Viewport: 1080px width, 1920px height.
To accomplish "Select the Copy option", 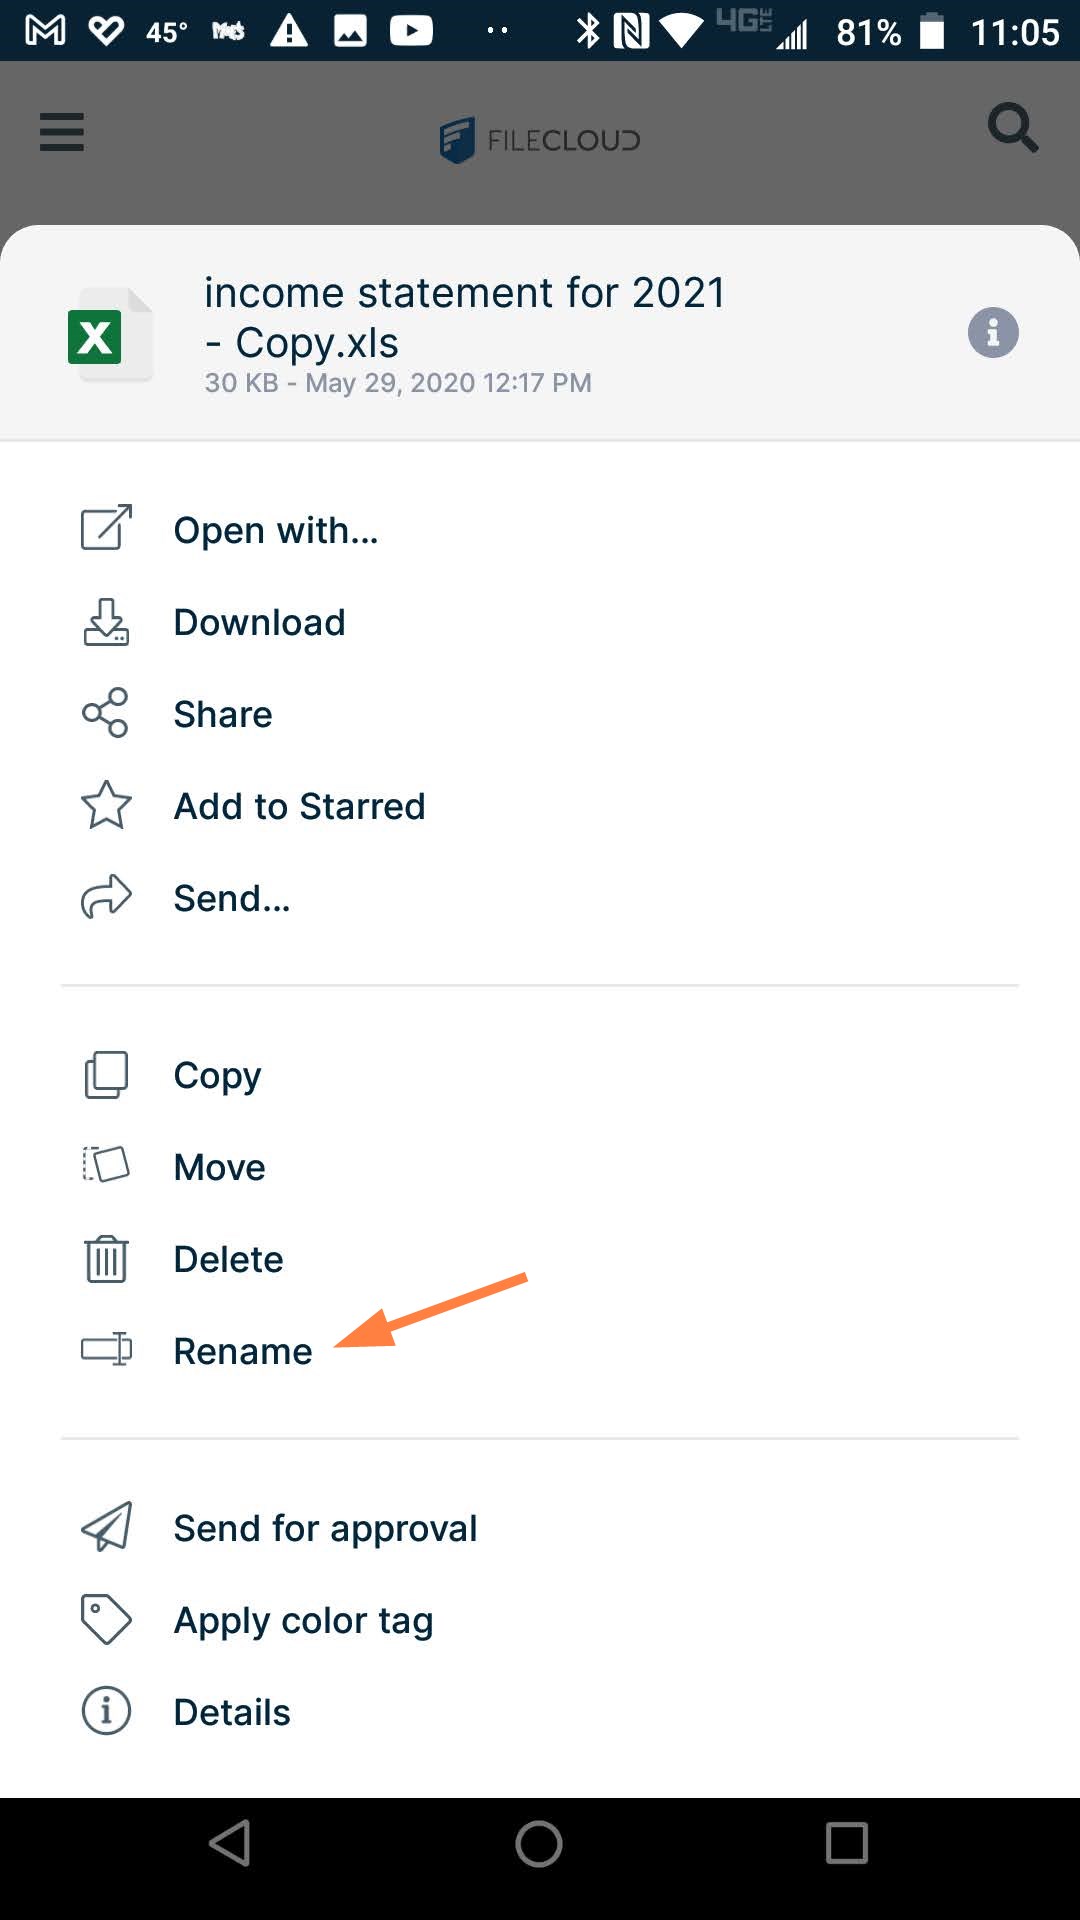I will point(217,1075).
